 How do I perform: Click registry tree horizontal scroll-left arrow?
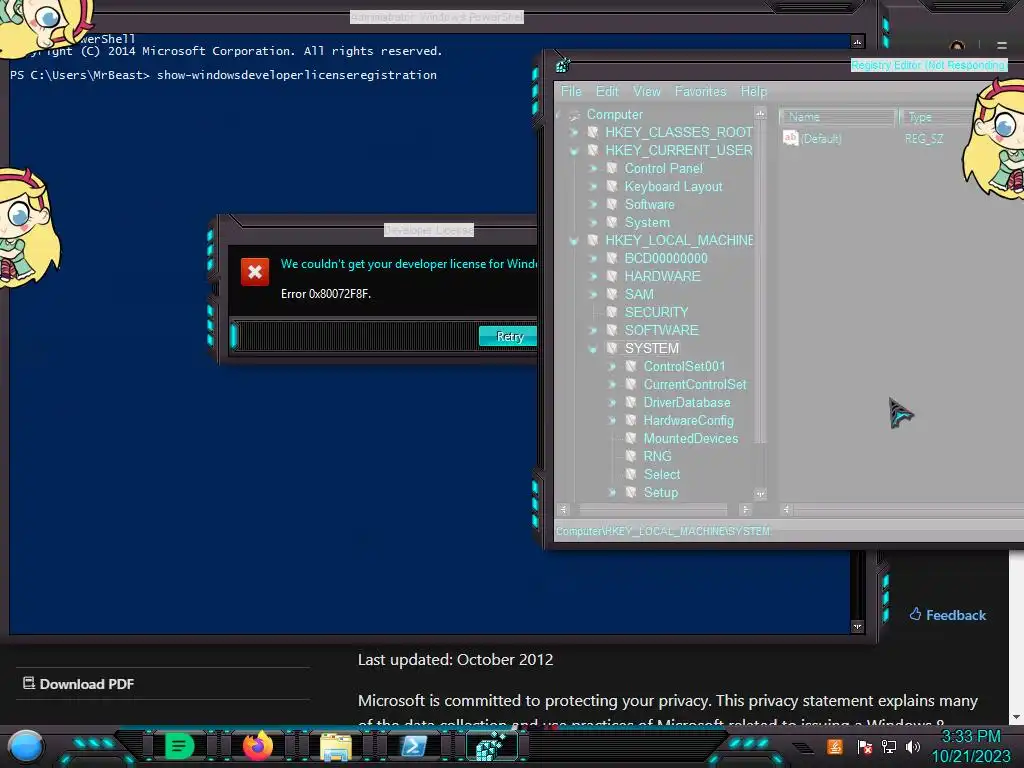pyautogui.click(x=564, y=509)
